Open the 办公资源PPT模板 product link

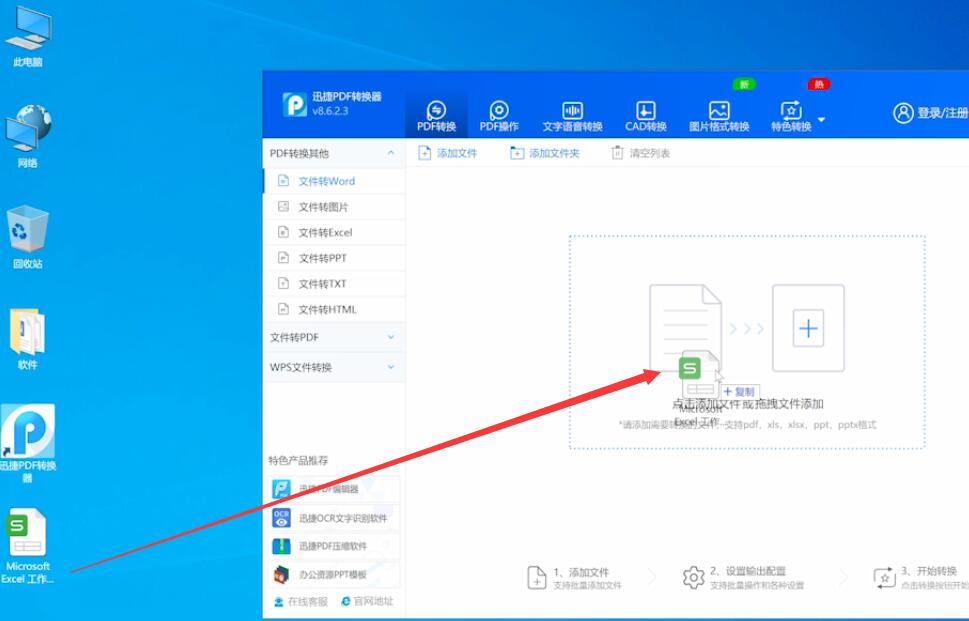(x=336, y=575)
